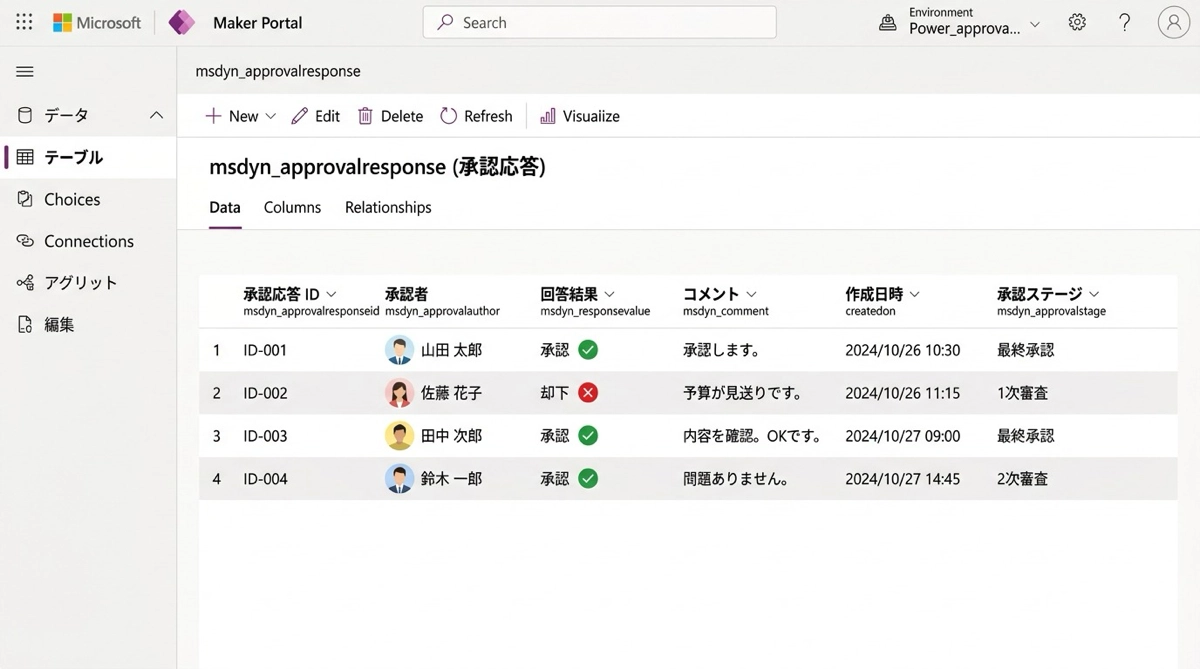Switch to the Relationships tab
Image resolution: width=1200 pixels, height=669 pixels.
[388, 207]
